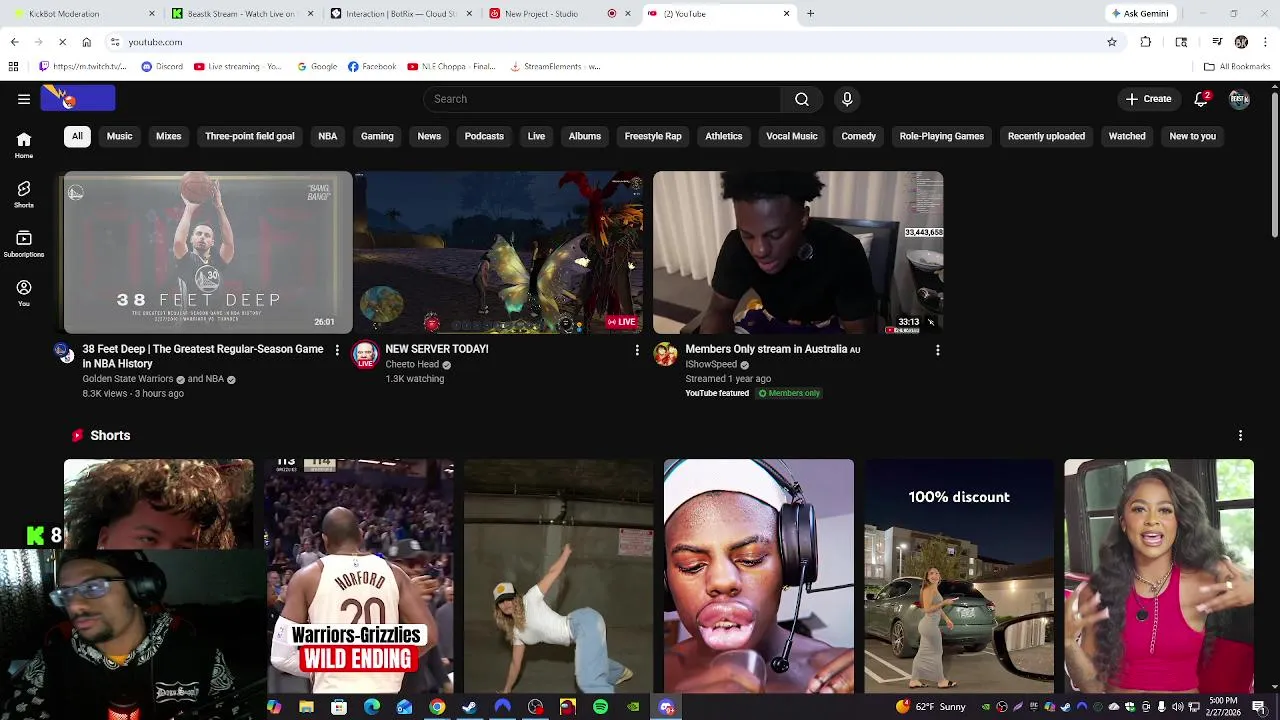1280x720 pixels.
Task: Open more options for NEW SERVER TODAY! stream
Action: pos(637,350)
